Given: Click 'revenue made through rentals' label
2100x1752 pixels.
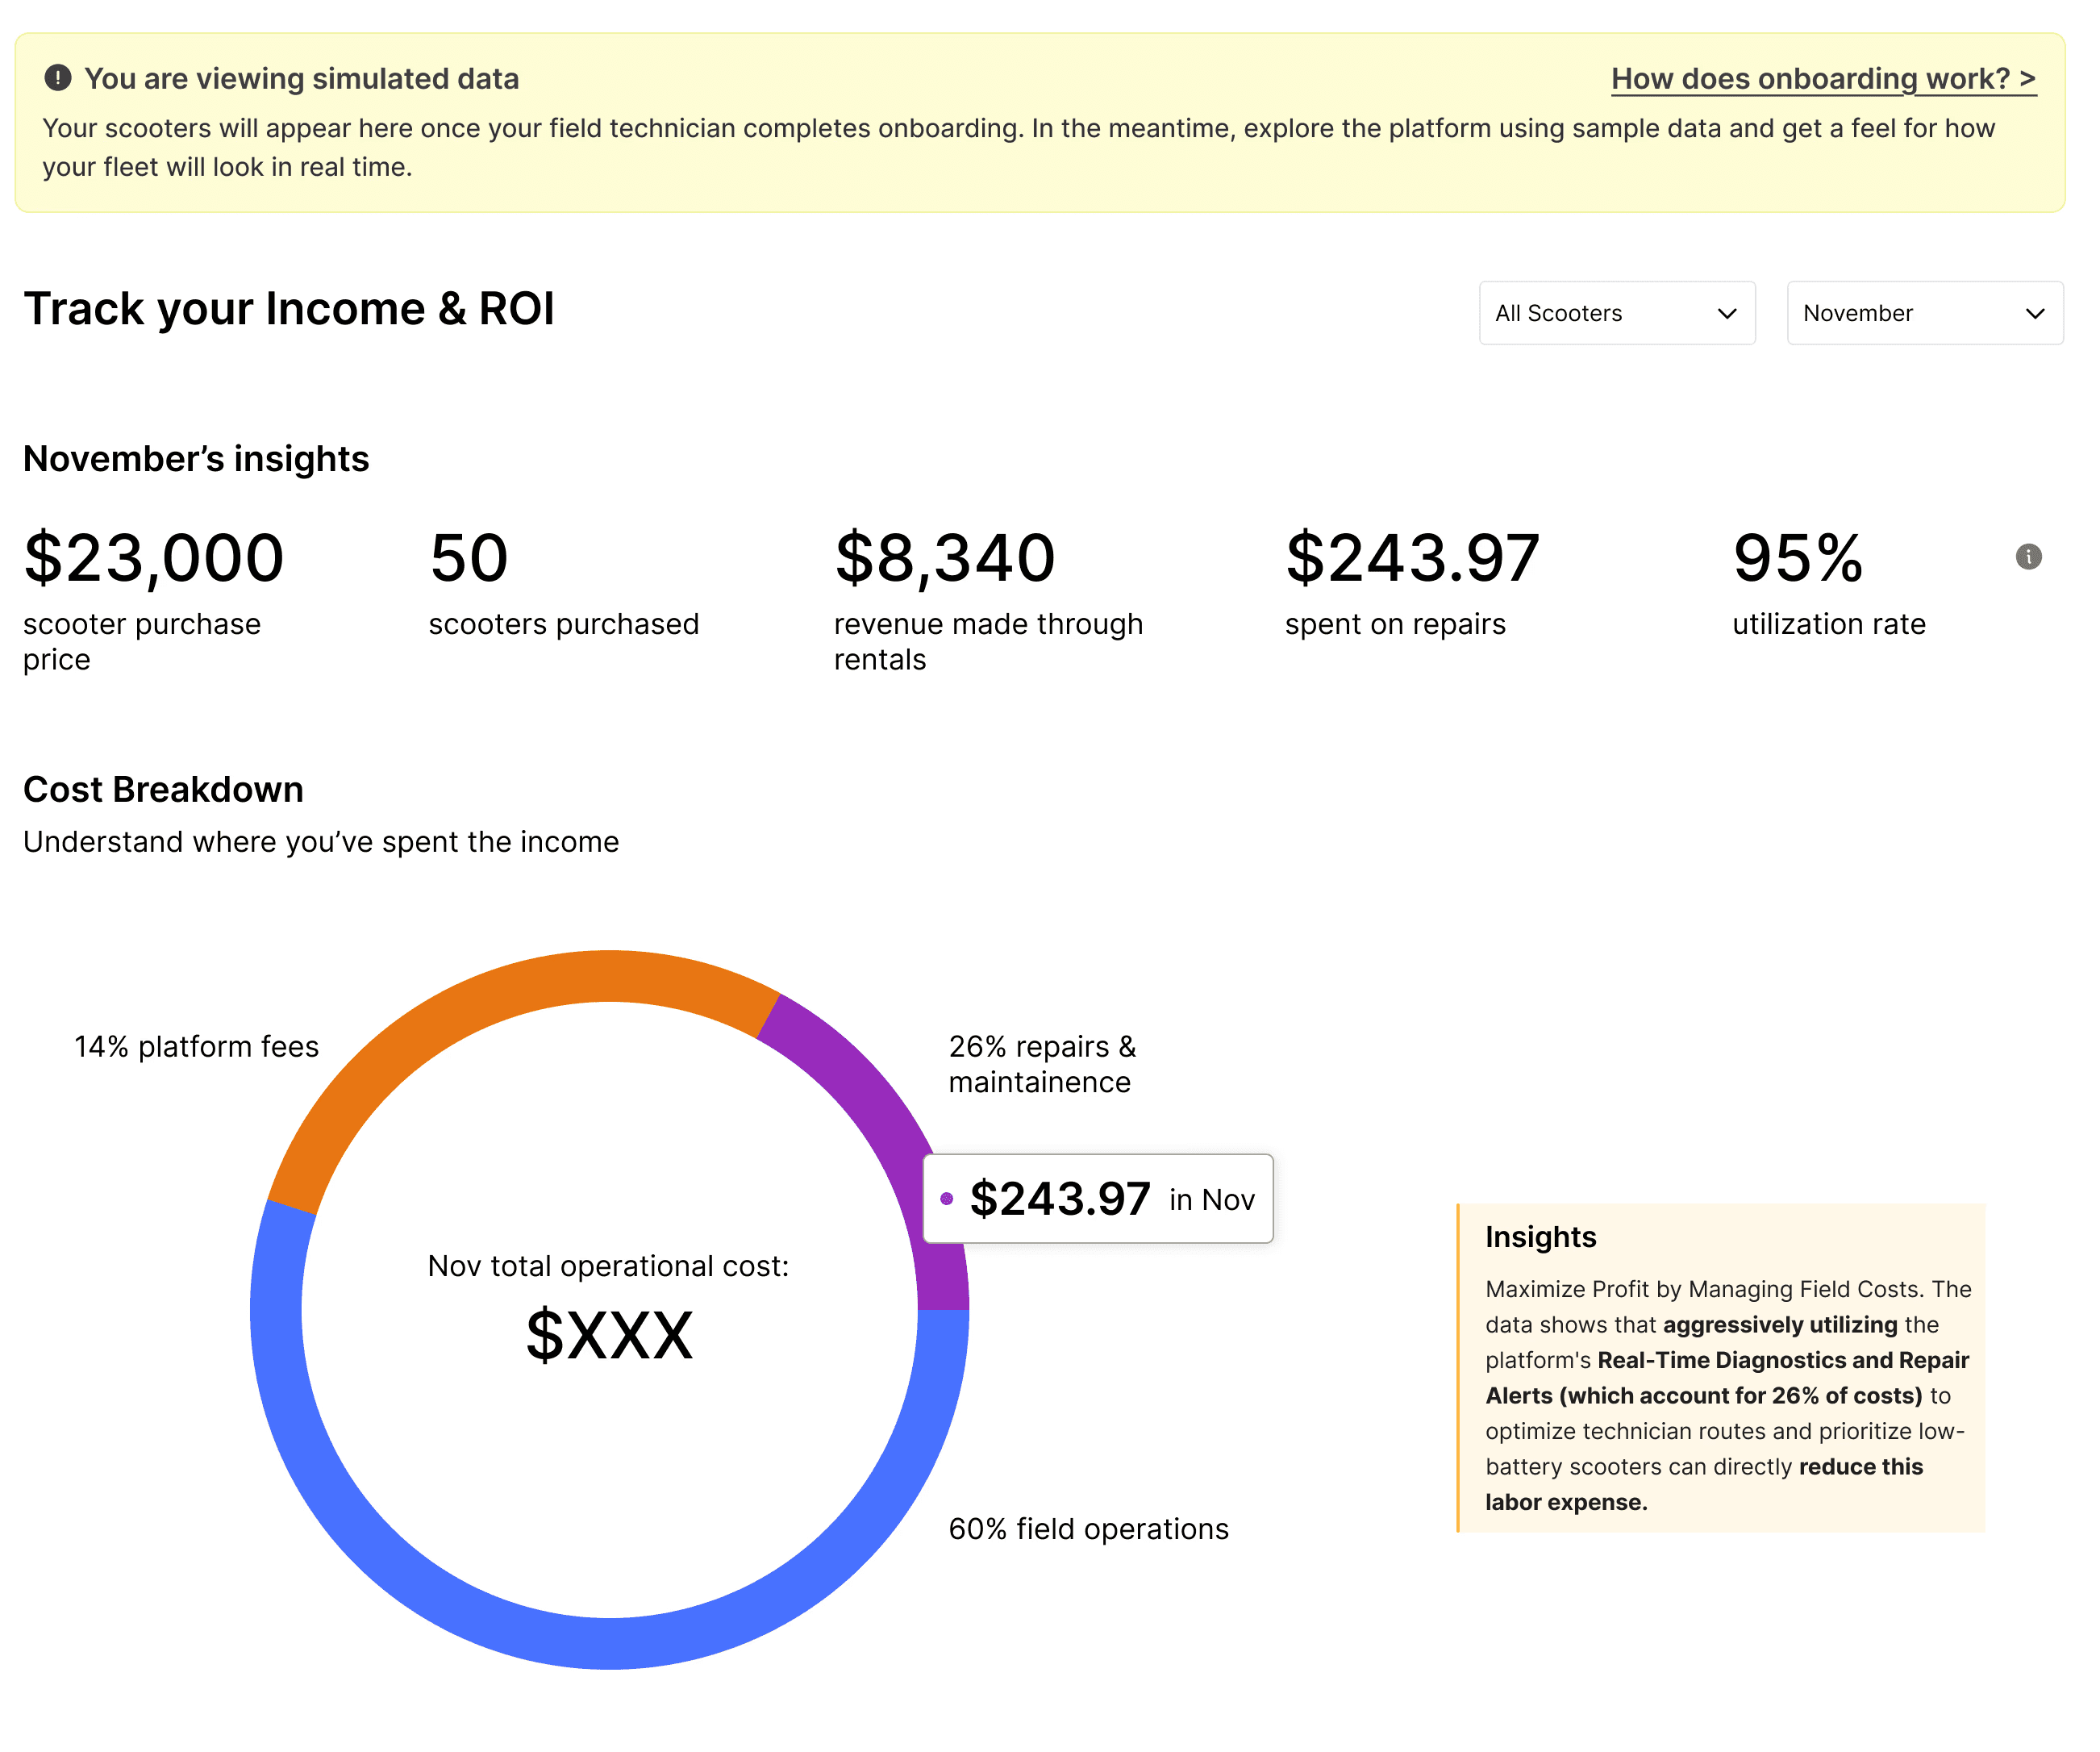Looking at the screenshot, I should [988, 642].
